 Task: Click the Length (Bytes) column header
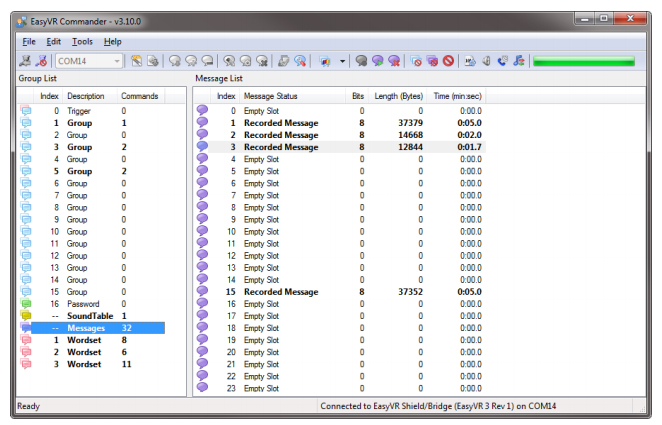[x=398, y=96]
